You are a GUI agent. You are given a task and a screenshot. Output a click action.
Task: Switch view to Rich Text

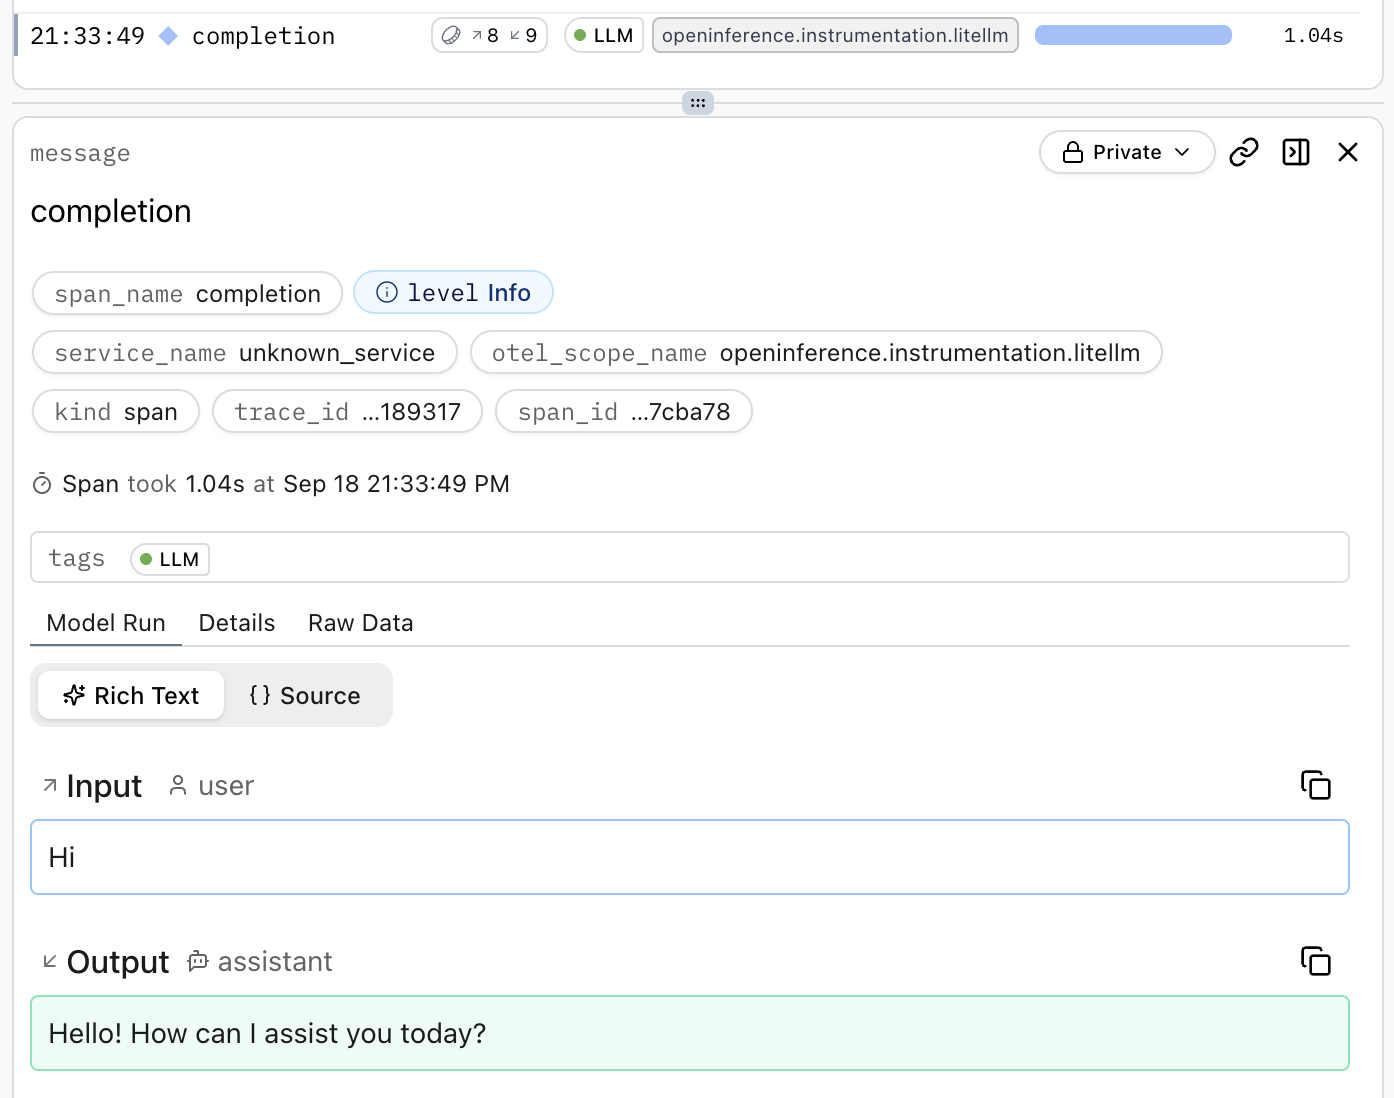click(131, 696)
